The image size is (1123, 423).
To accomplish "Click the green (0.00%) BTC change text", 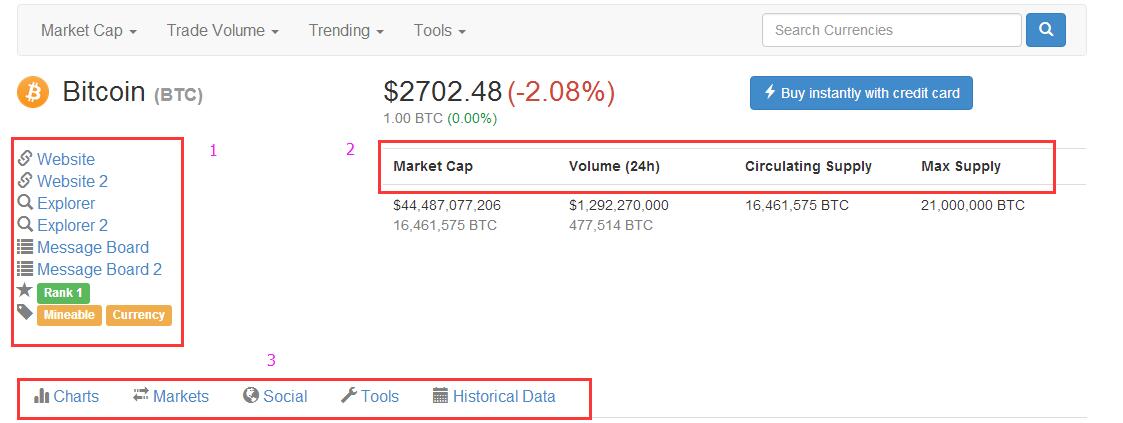I will pos(471,118).
